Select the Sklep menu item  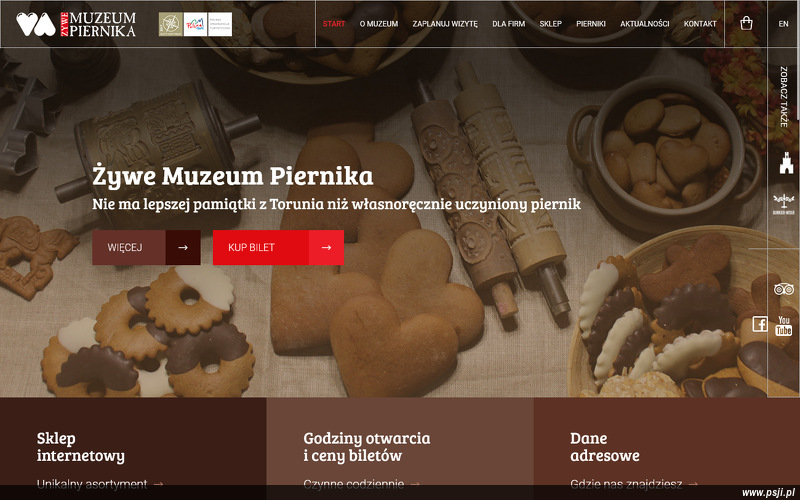551,23
